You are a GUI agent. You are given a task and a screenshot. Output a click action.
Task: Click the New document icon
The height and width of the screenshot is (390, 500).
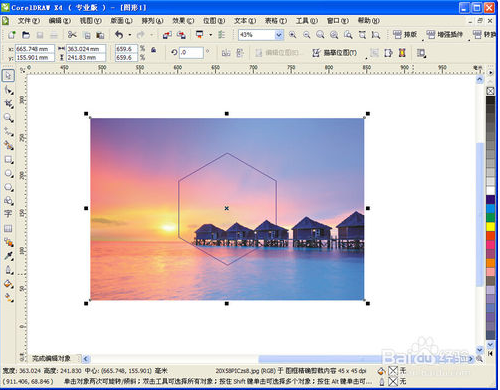(x=12, y=35)
